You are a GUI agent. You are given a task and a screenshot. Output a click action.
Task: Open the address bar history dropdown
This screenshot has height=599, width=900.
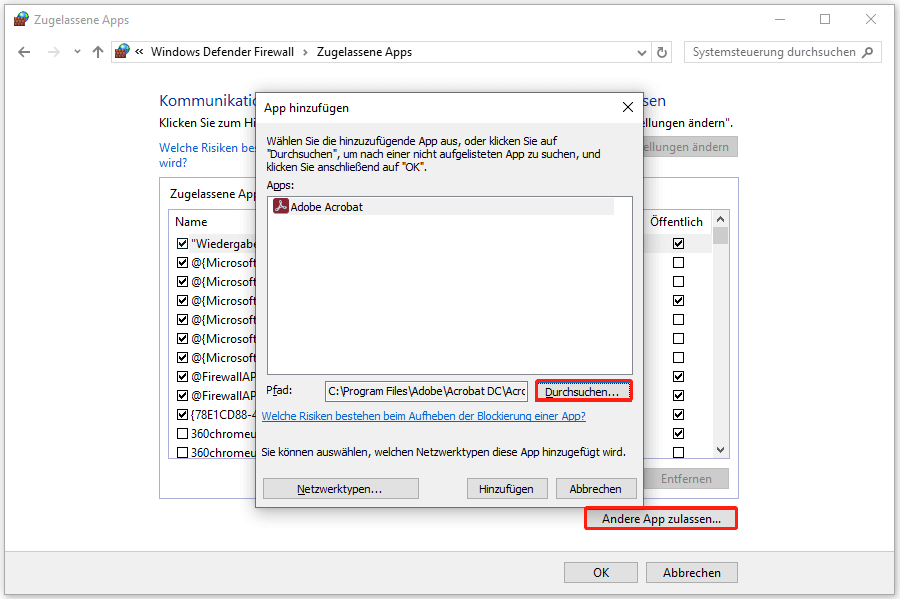pyautogui.click(x=640, y=52)
